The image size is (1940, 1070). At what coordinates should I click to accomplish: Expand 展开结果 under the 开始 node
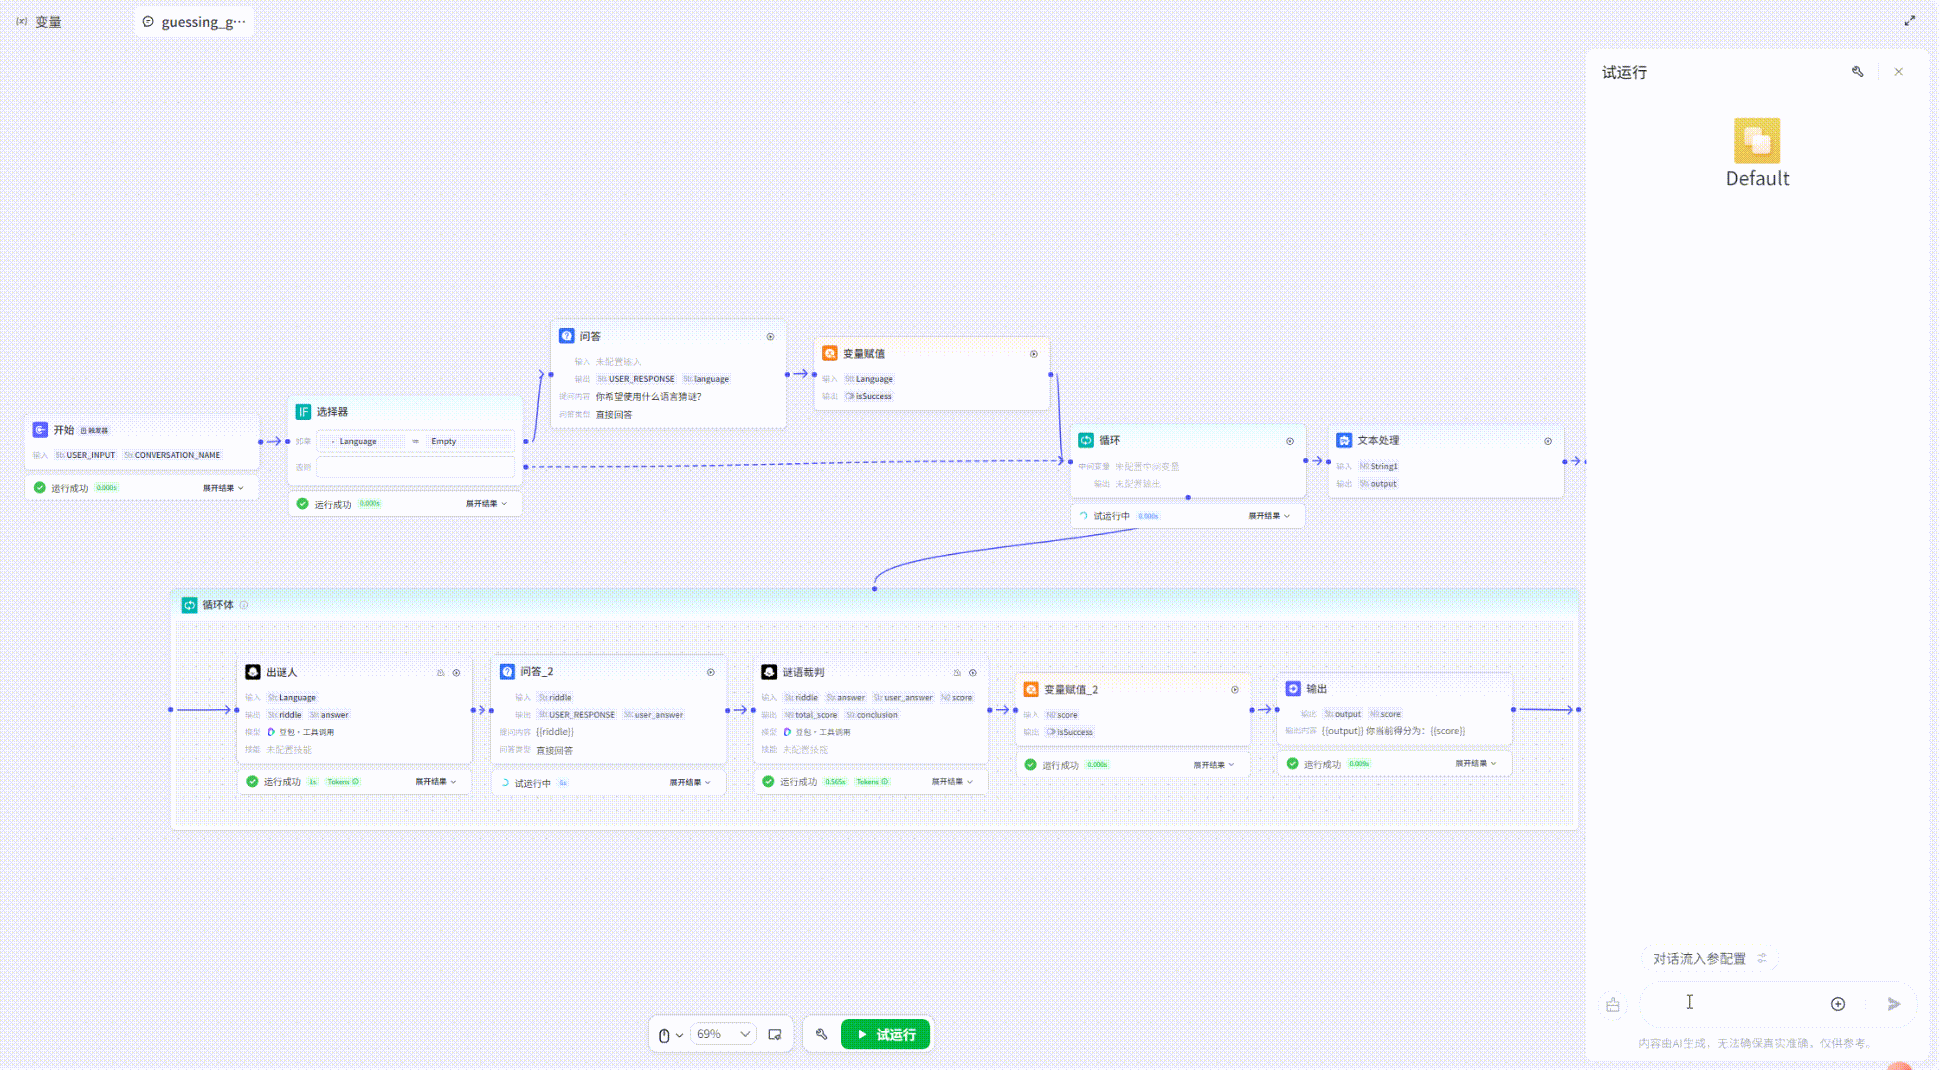[223, 488]
